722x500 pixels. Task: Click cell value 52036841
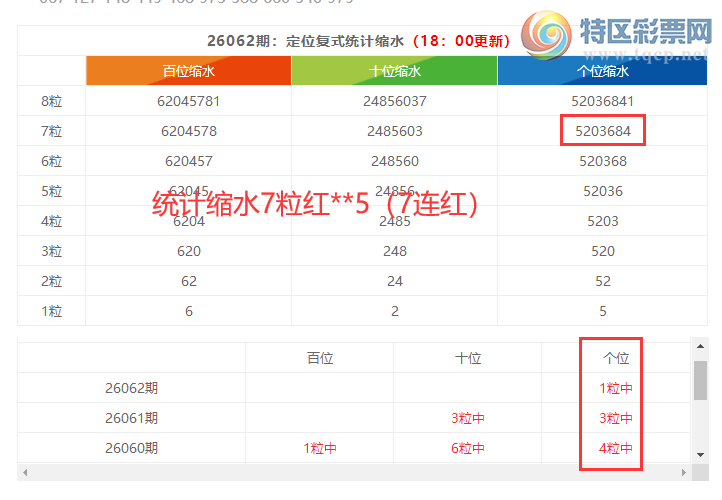click(x=602, y=101)
